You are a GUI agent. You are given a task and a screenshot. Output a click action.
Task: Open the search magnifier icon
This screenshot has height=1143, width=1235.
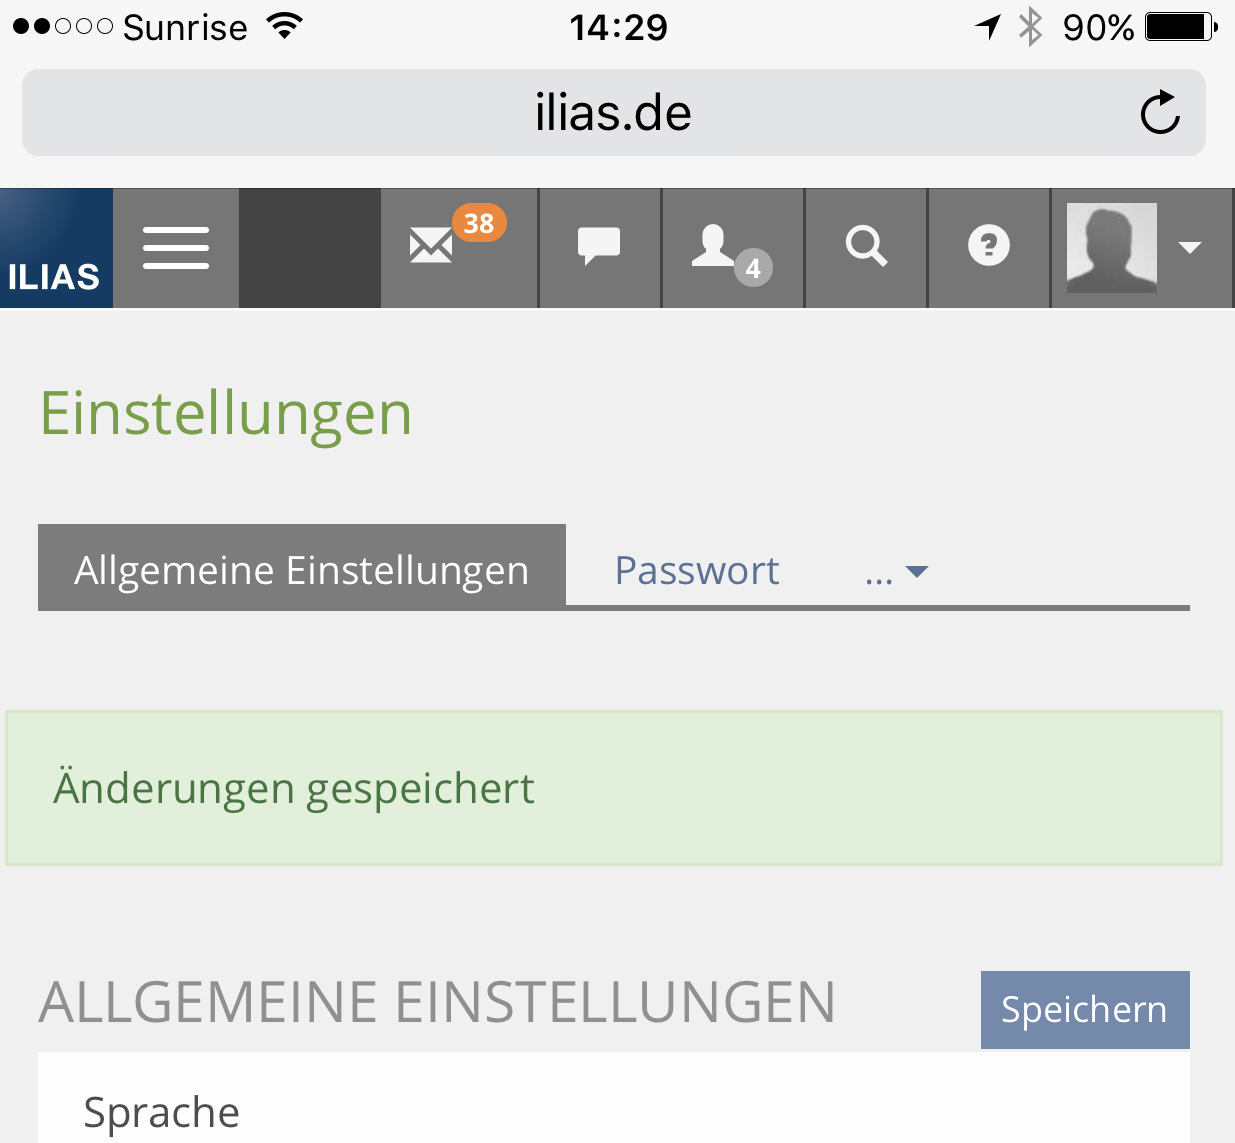coord(866,246)
